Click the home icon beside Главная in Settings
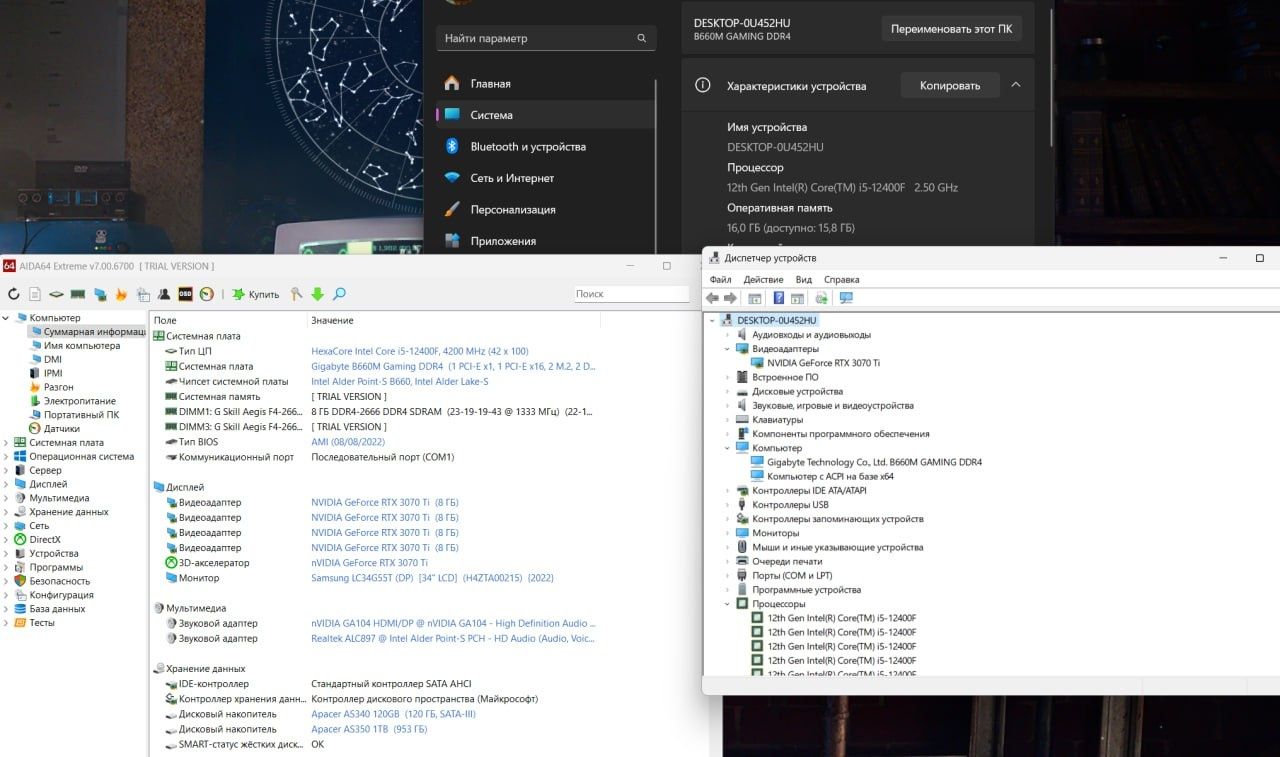 tap(452, 83)
